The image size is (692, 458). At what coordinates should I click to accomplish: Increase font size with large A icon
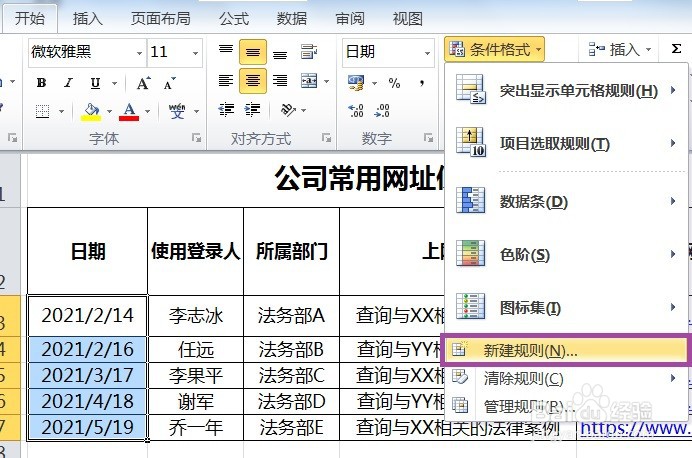143,83
